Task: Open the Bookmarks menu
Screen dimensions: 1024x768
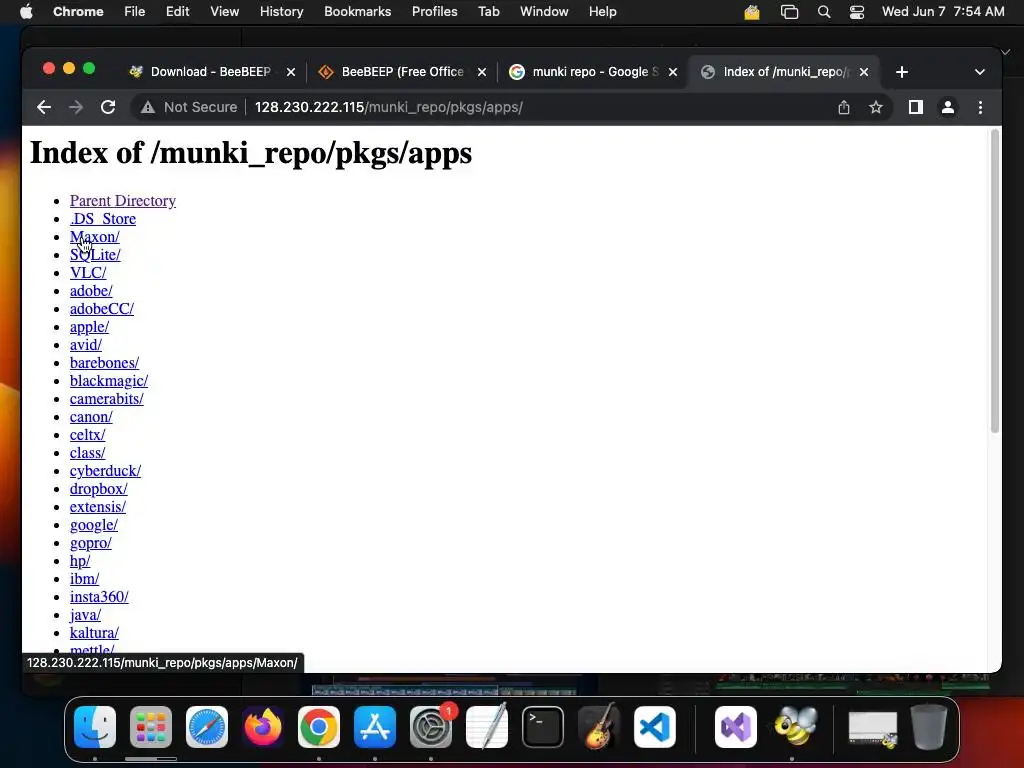Action: point(357,12)
